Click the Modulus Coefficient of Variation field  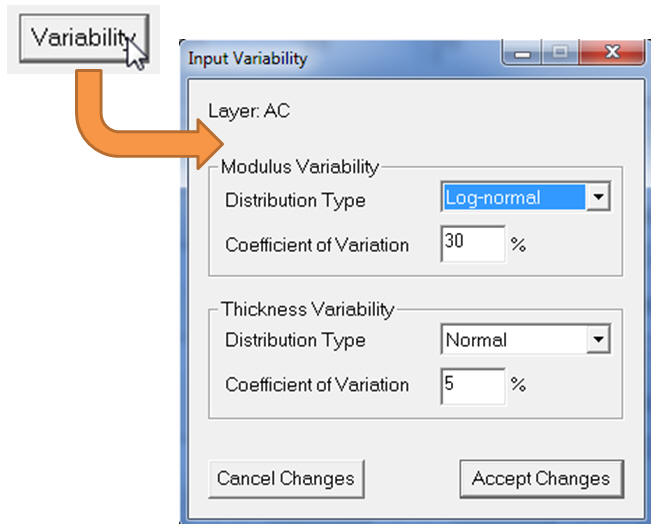point(472,243)
